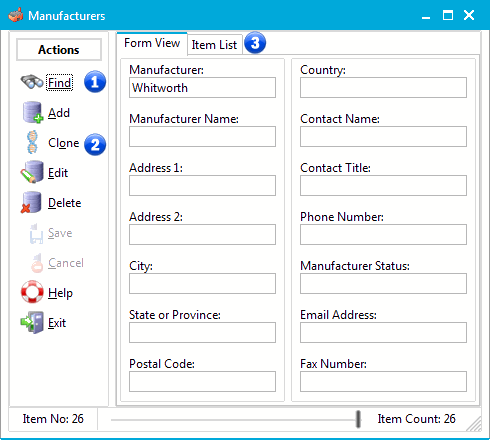Screen dimensions: 490x440
Task: Focus the Country input field
Action: tap(383, 88)
